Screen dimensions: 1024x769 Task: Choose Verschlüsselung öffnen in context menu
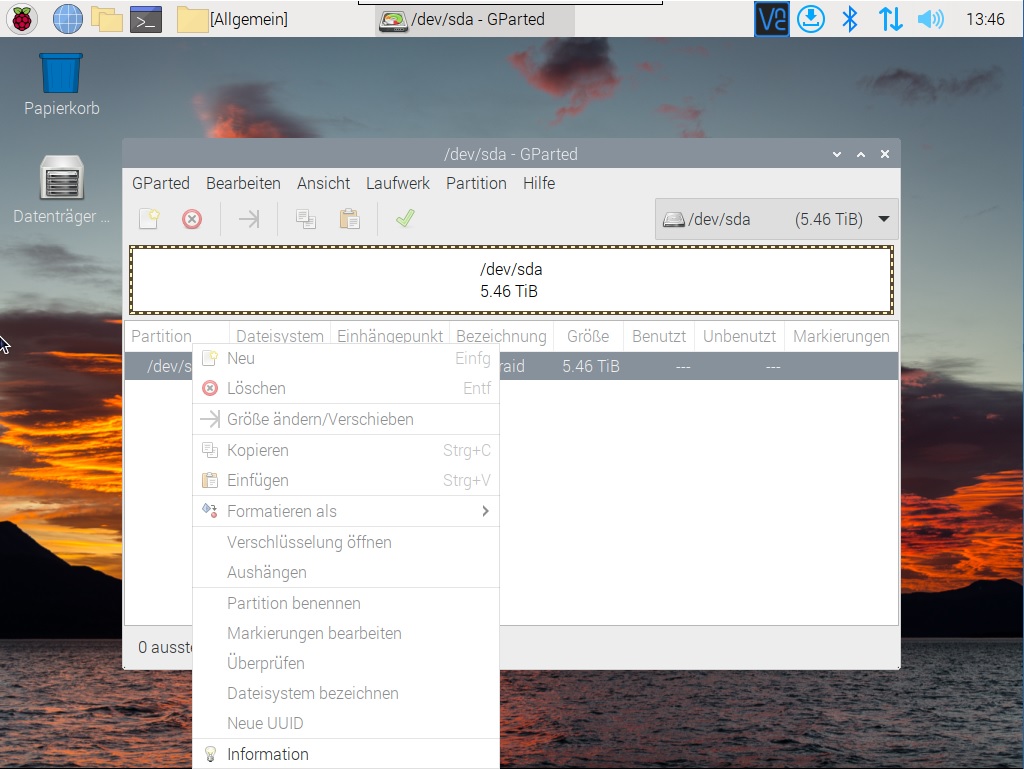click(346, 542)
